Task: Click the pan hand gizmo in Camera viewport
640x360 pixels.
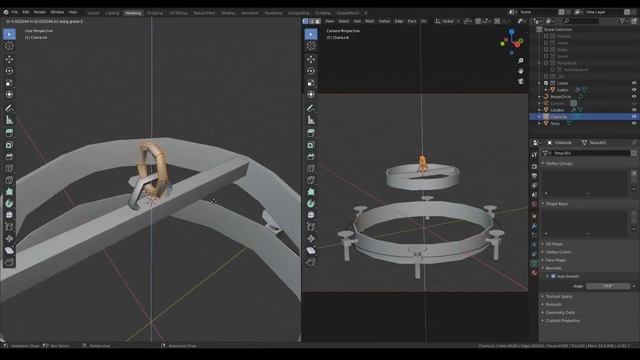Action: click(x=520, y=71)
